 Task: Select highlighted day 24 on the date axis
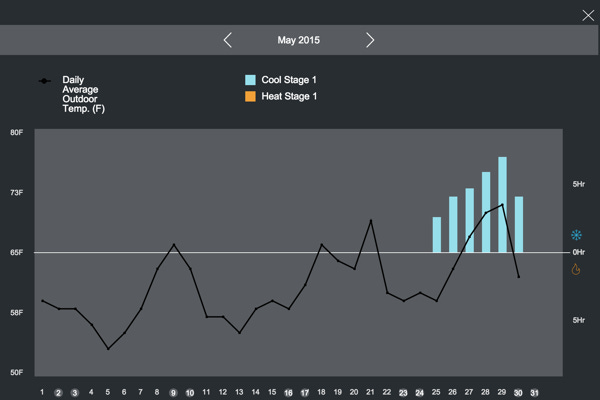click(419, 393)
